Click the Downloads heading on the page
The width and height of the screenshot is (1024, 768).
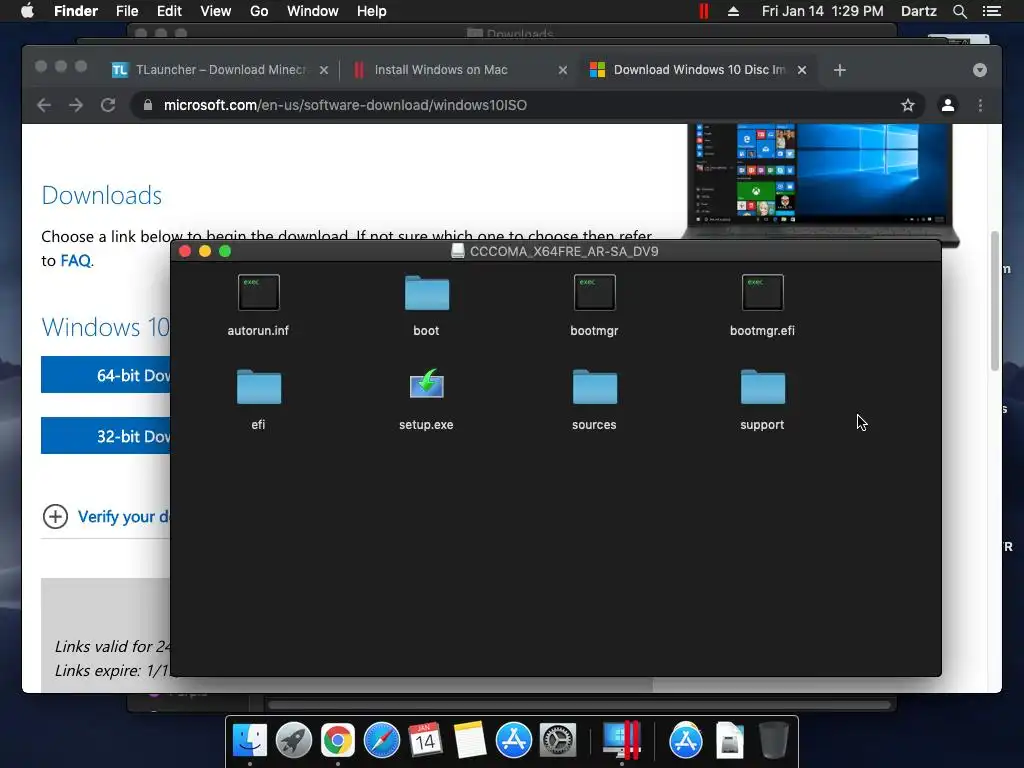click(102, 195)
